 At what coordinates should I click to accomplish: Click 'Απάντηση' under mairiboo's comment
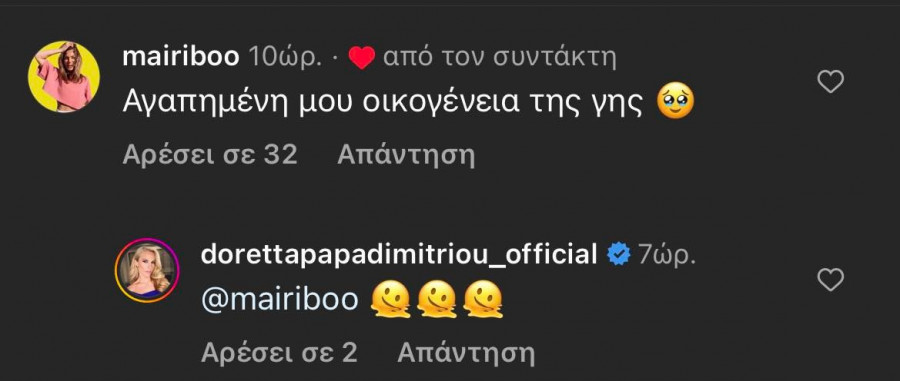pyautogui.click(x=406, y=155)
